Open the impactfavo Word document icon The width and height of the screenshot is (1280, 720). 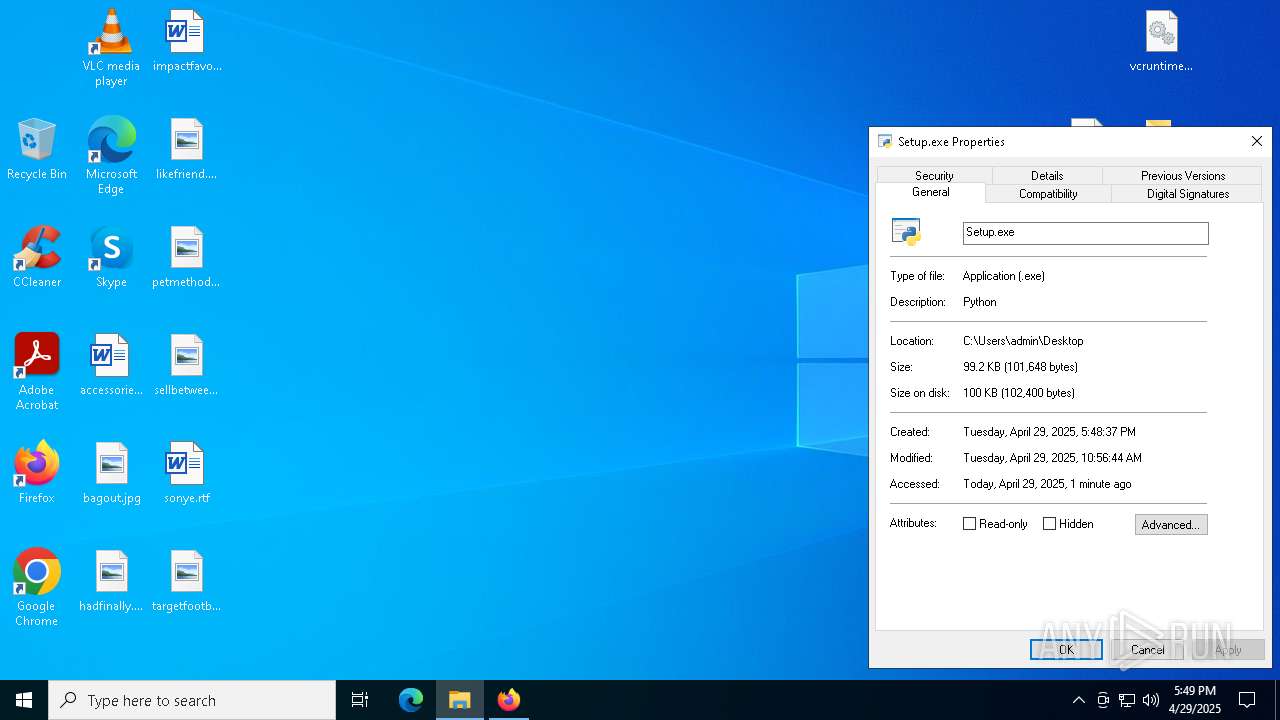(187, 40)
